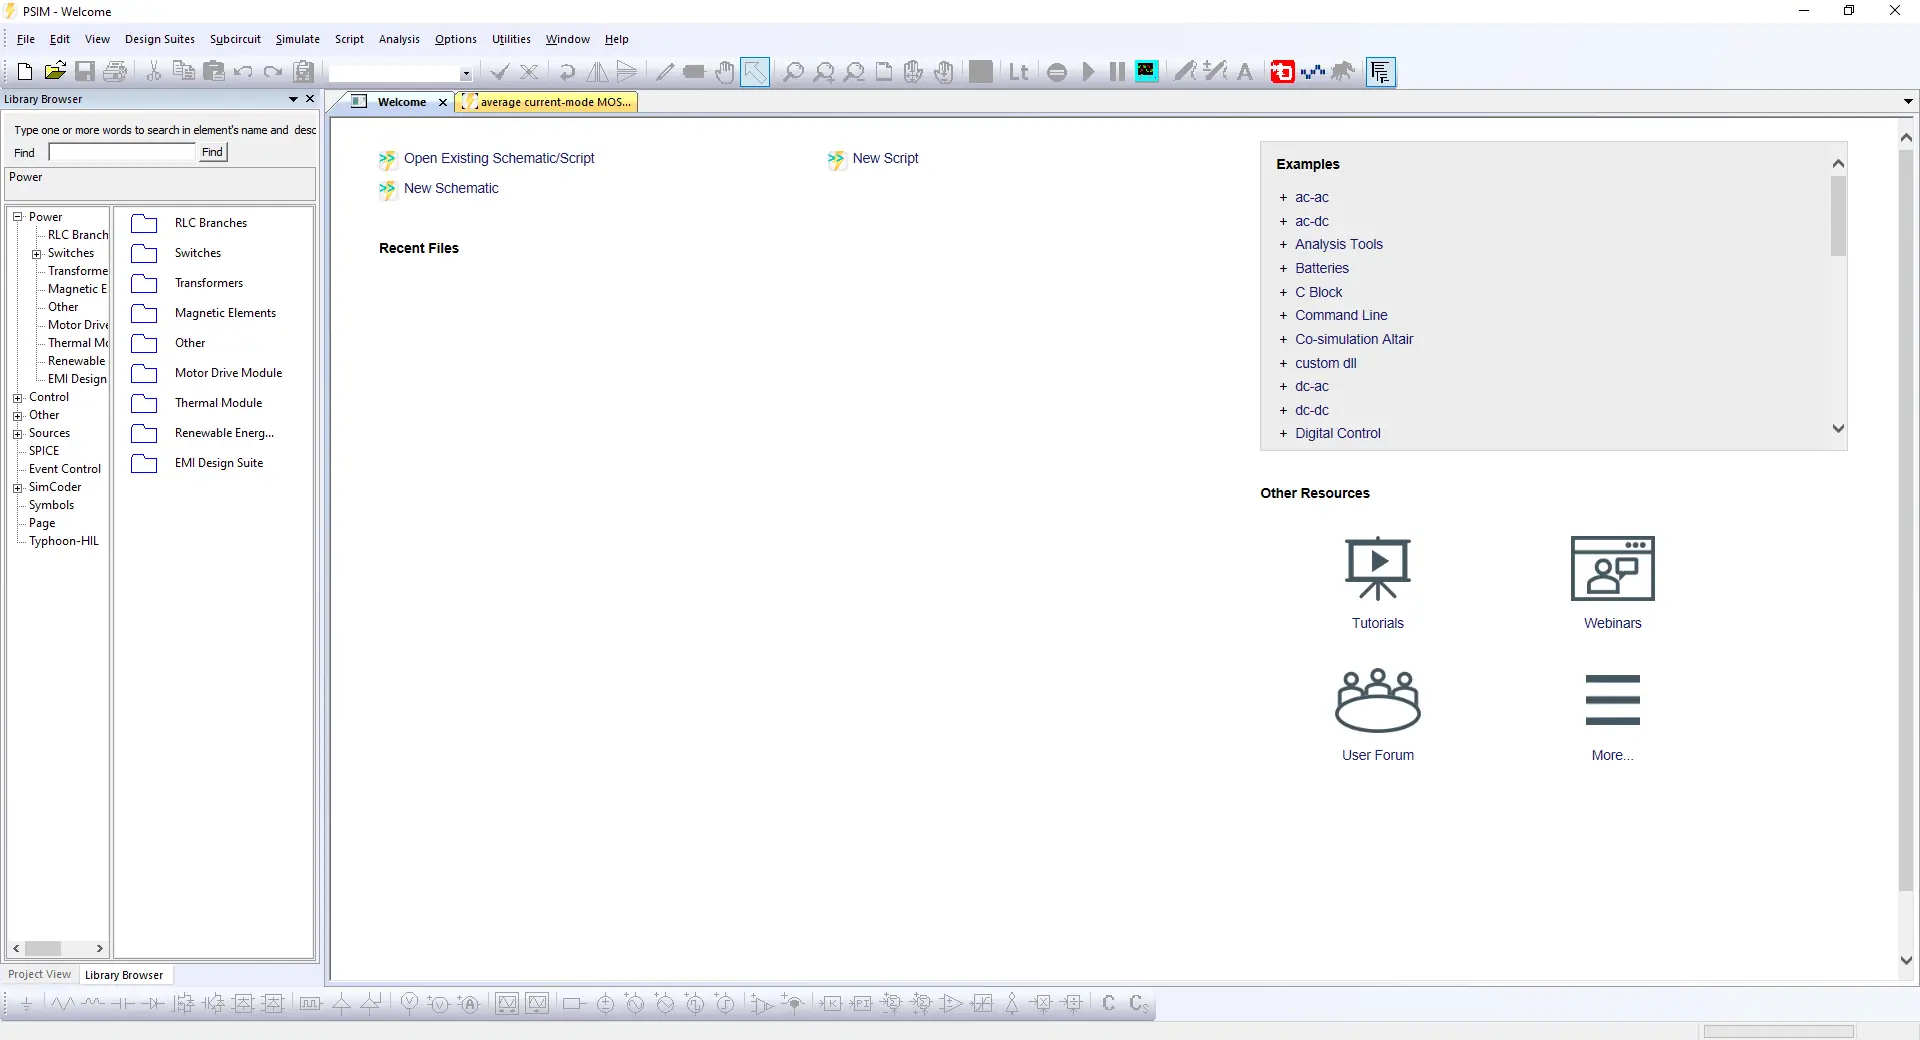Click the blue waveform toolbar icon

[x=1312, y=71]
